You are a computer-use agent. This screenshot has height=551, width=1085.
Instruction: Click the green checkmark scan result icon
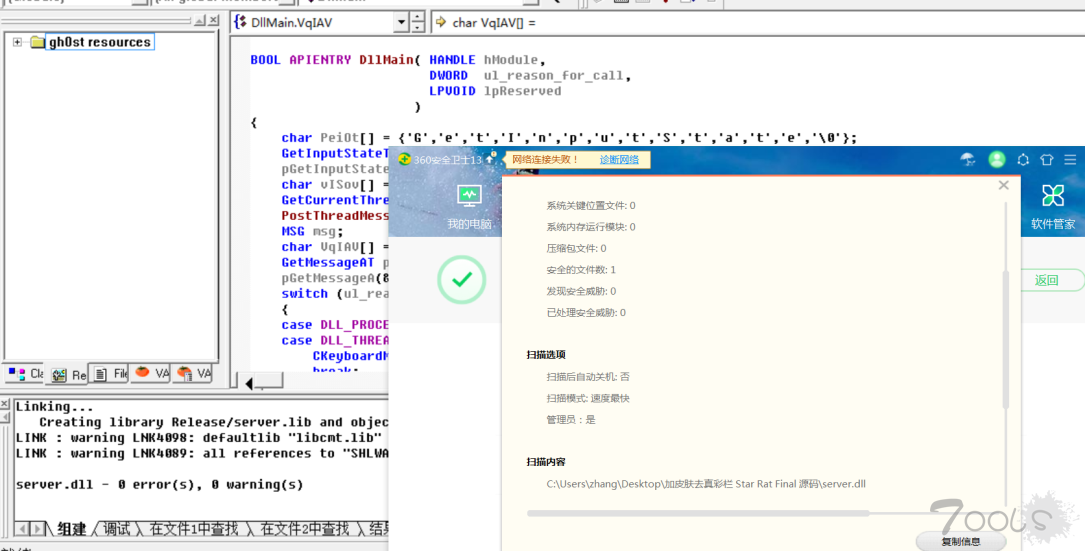click(x=462, y=280)
